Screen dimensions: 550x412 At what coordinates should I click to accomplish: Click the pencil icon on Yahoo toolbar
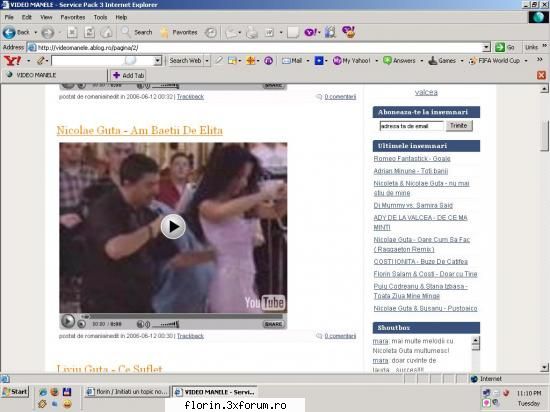coord(40,61)
